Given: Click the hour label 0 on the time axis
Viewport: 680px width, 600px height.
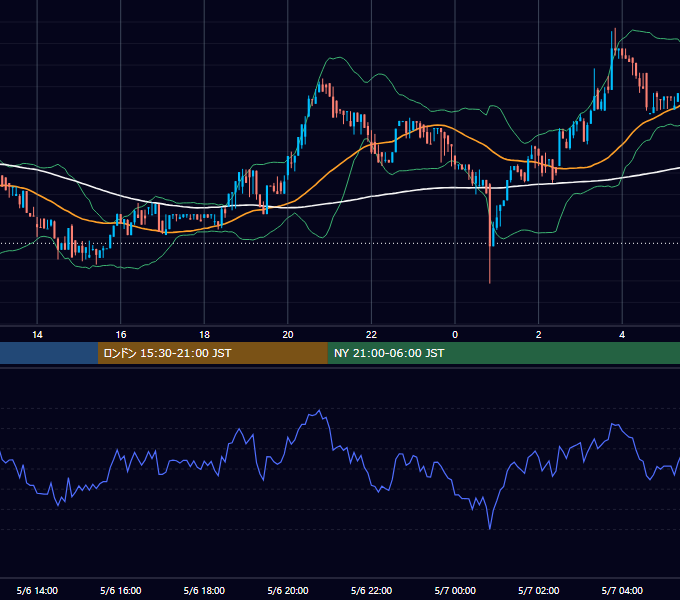Looking at the screenshot, I should pos(455,335).
